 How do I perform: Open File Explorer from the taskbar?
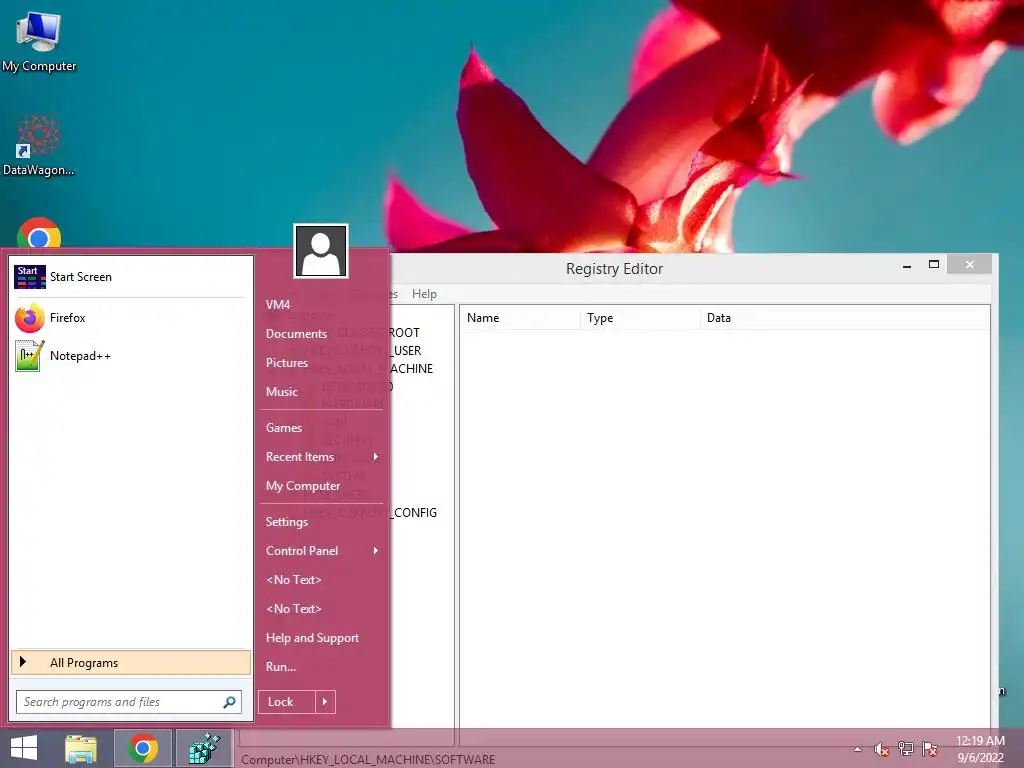[x=81, y=748]
